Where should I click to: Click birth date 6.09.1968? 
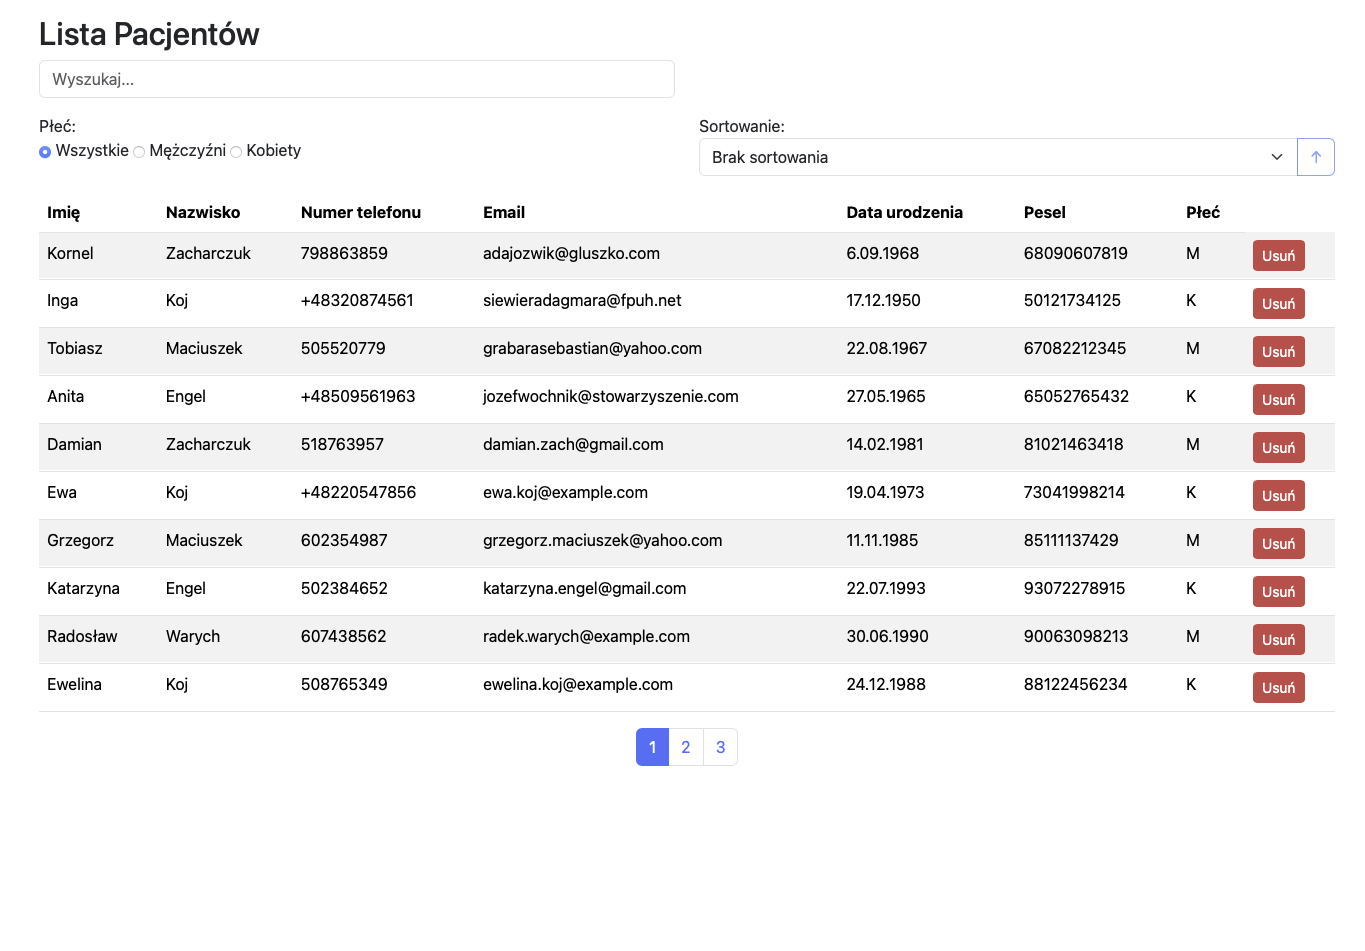pos(883,253)
